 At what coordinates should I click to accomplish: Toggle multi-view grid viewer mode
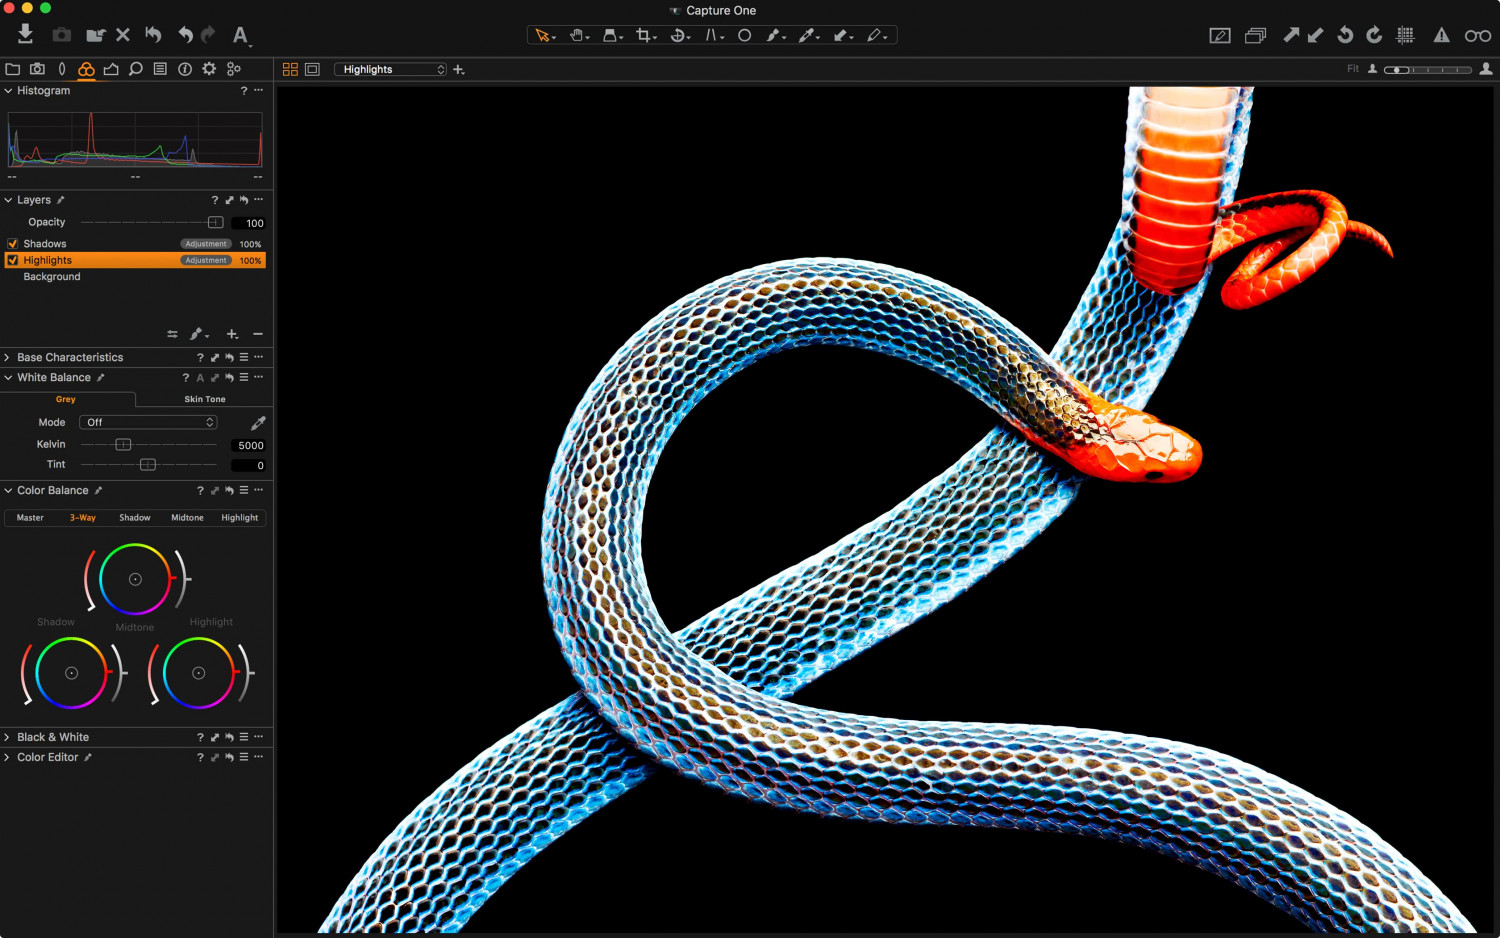pos(290,69)
